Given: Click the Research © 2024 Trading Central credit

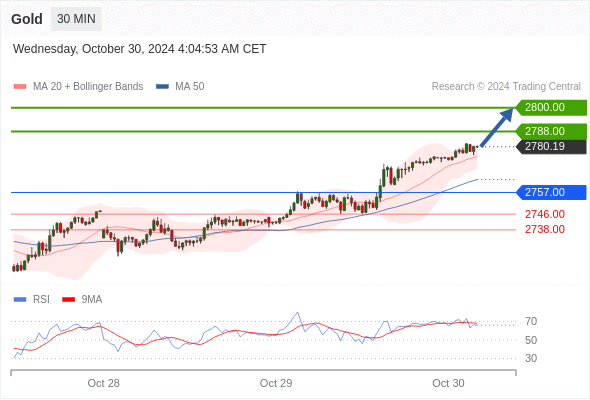Looking at the screenshot, I should 506,87.
